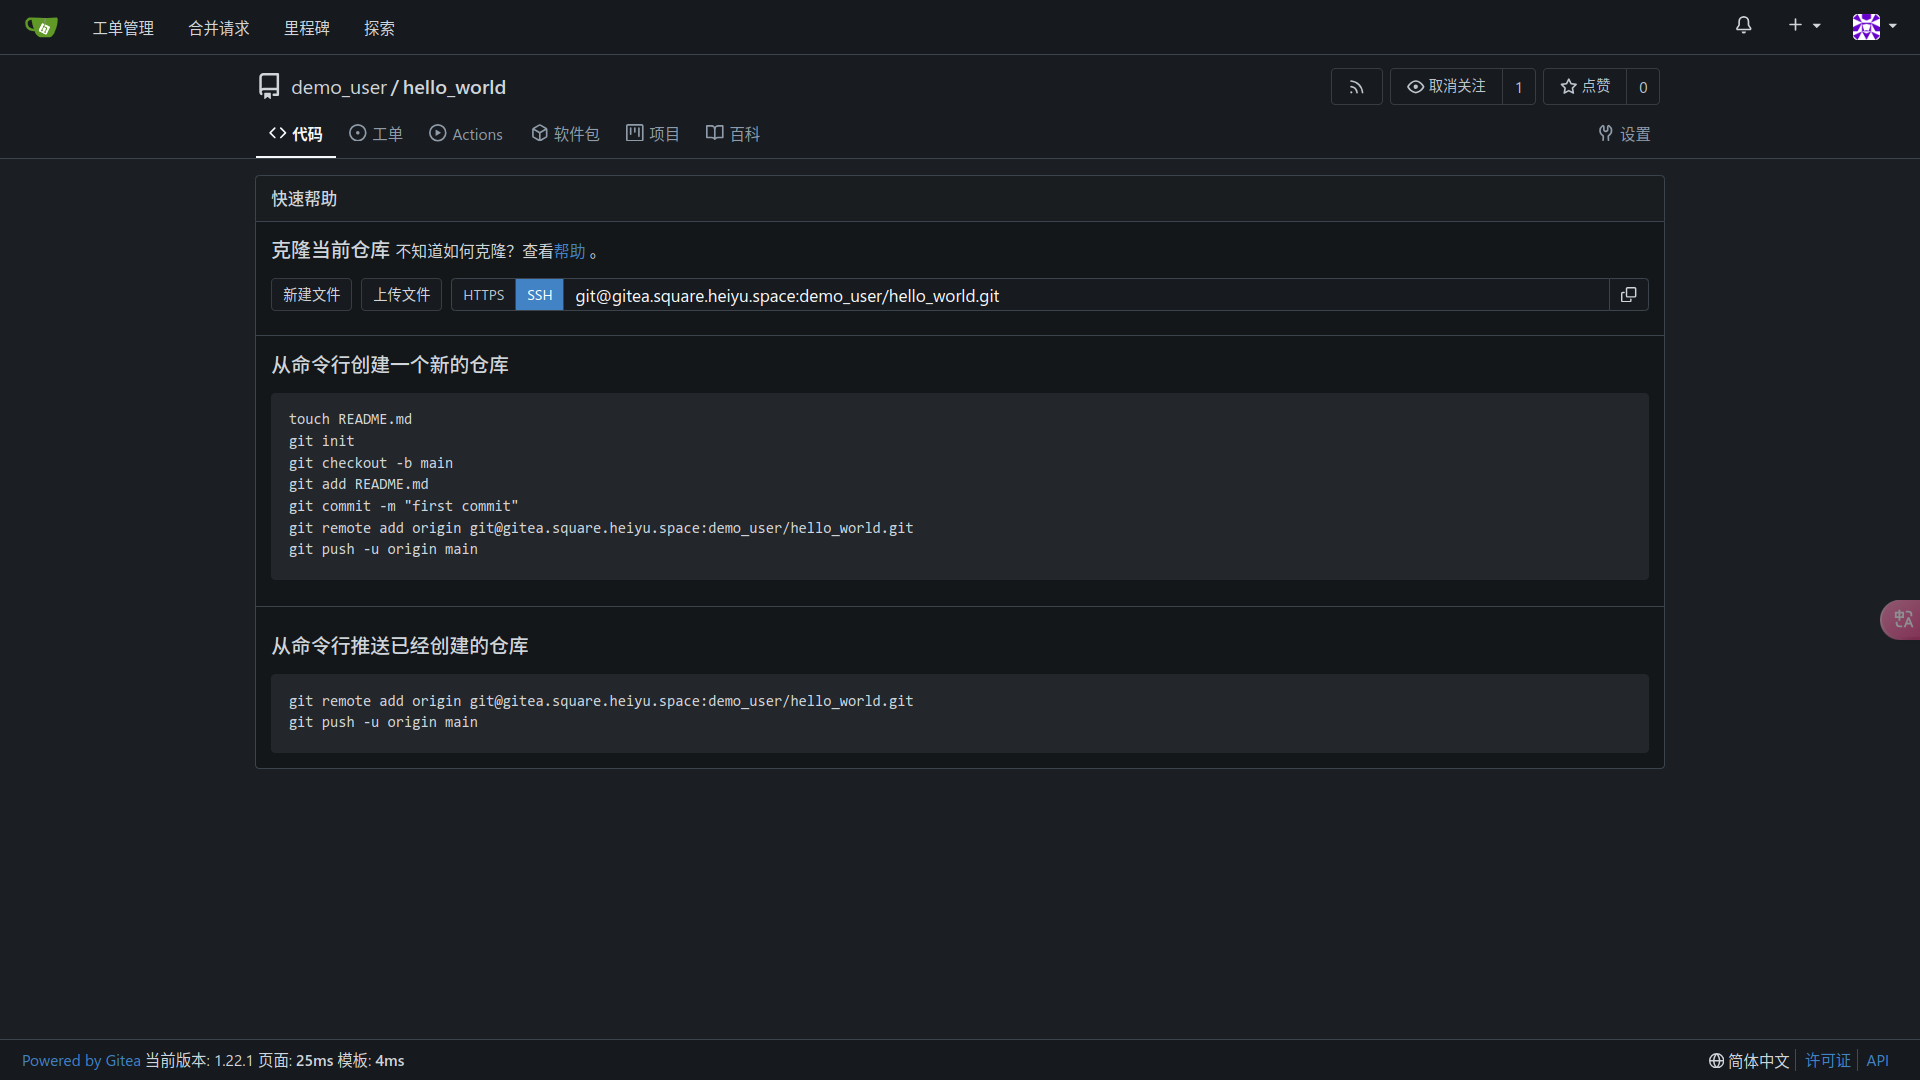Click the 取消关注 unwatch button
The height and width of the screenshot is (1080, 1920).
1446,87
